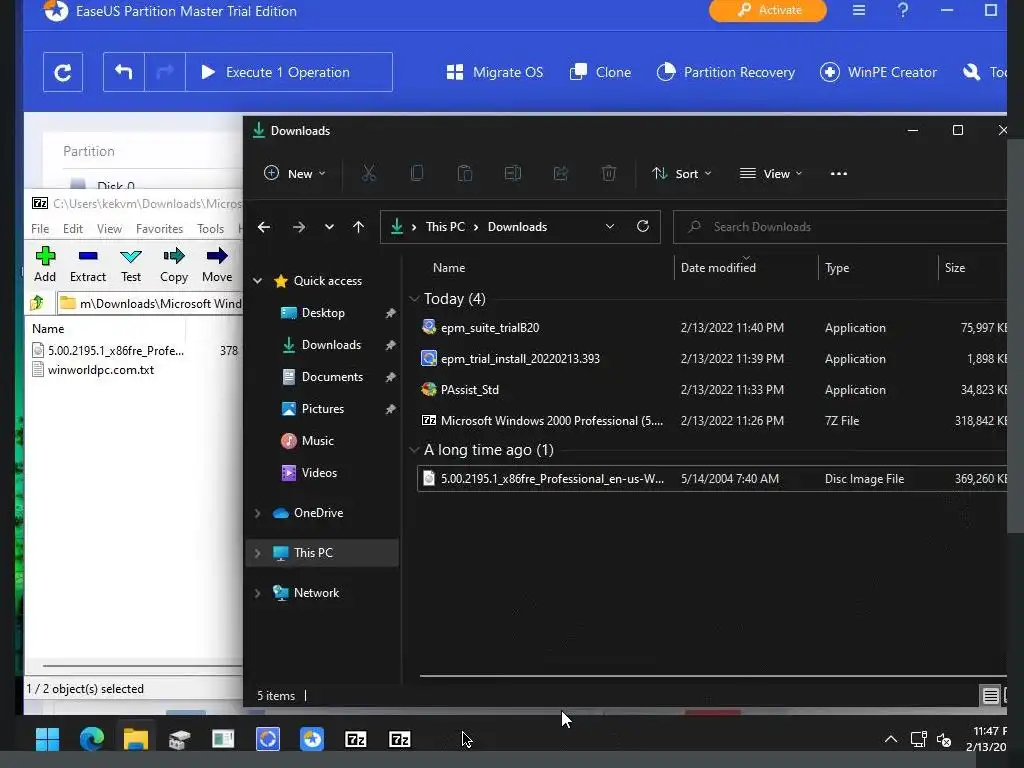The width and height of the screenshot is (1024, 768).
Task: Select epm_suite_trialB20 file
Action: click(x=712, y=328)
